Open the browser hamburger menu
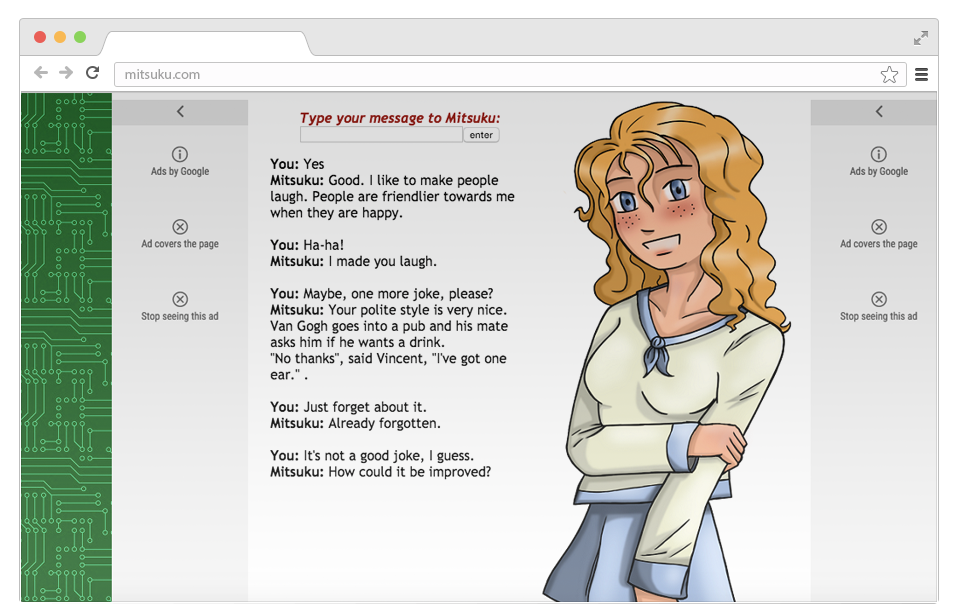960x615 pixels. pyautogui.click(x=921, y=74)
